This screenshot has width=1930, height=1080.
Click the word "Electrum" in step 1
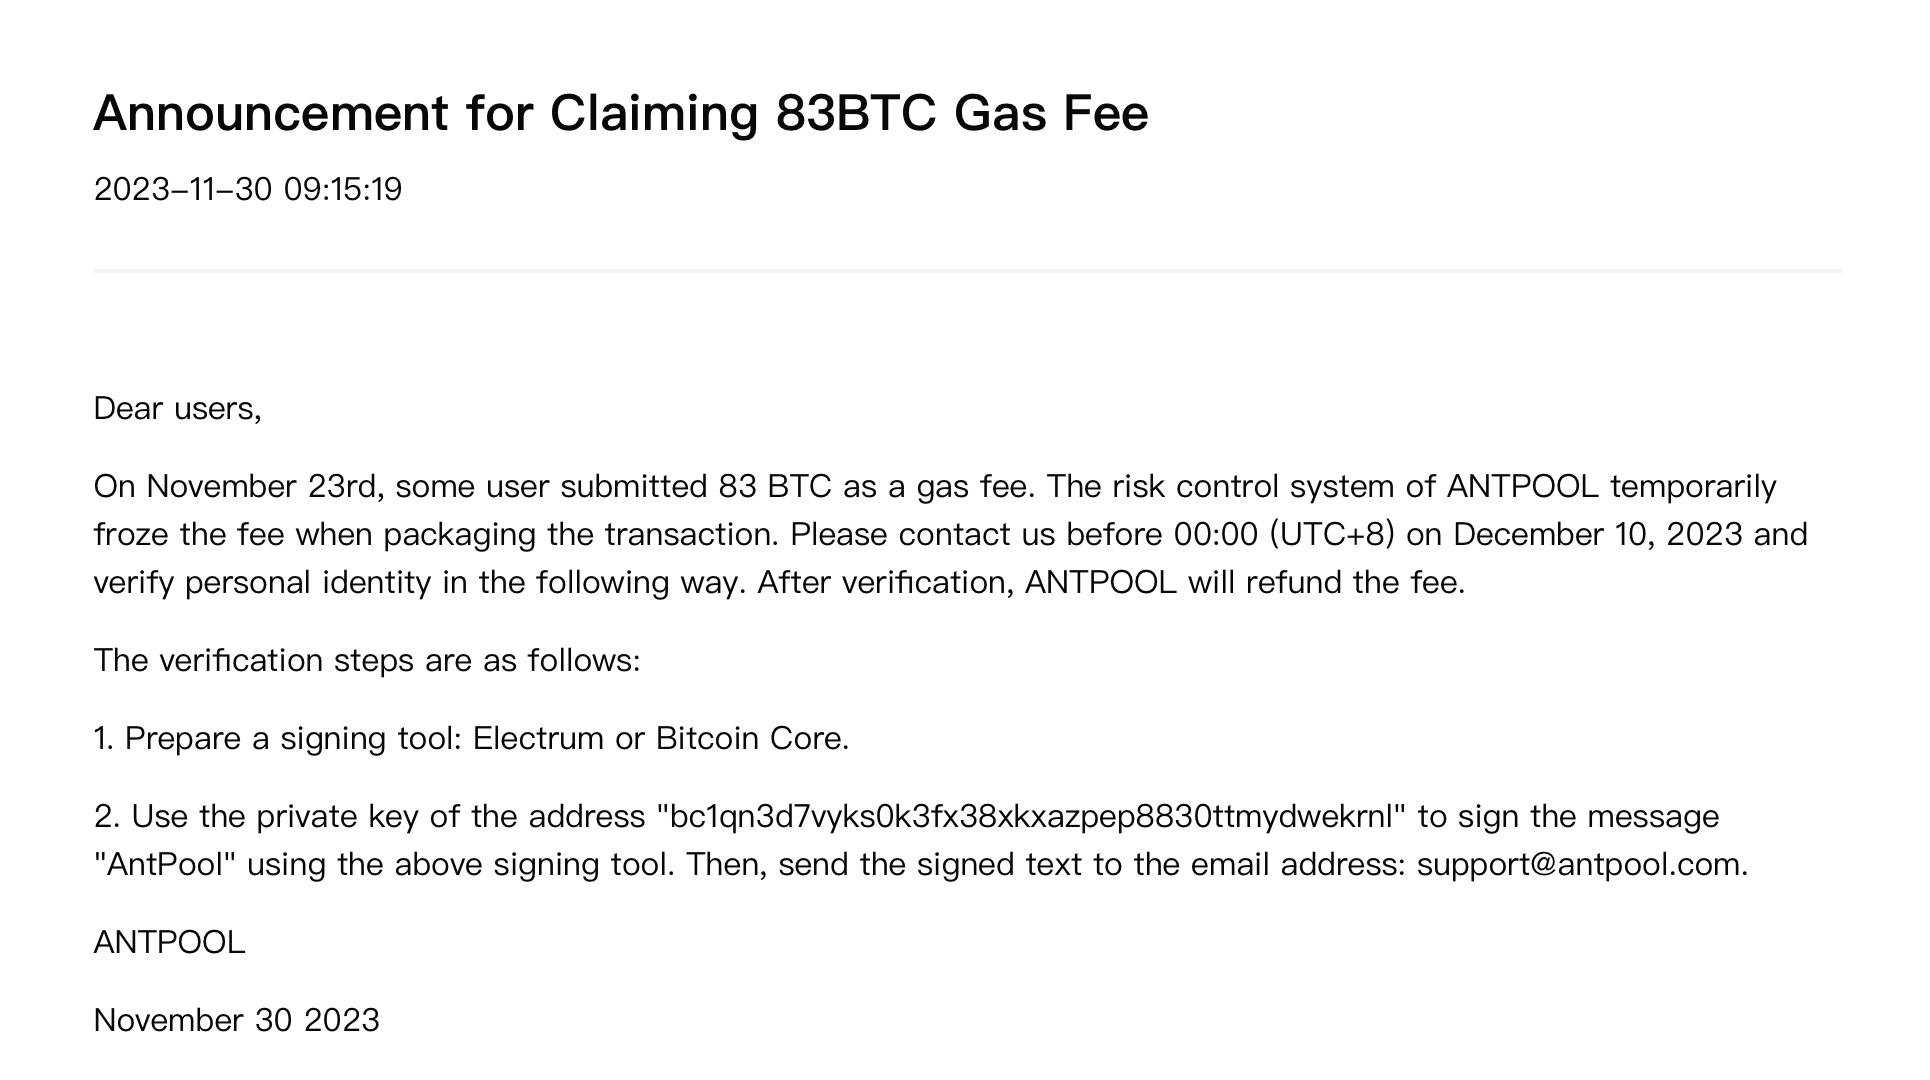[538, 738]
